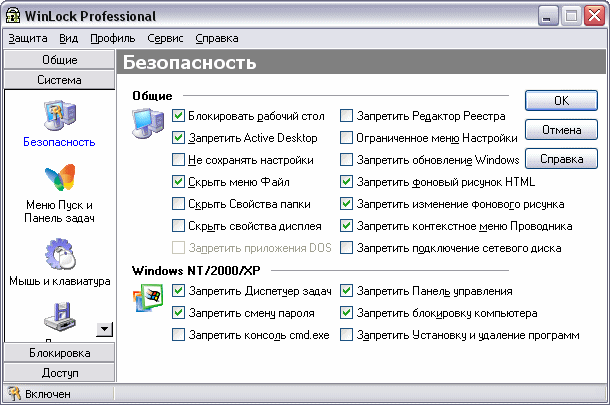Check Ограниченное меню Настройки
This screenshot has height=405, width=610.
pos(346,138)
